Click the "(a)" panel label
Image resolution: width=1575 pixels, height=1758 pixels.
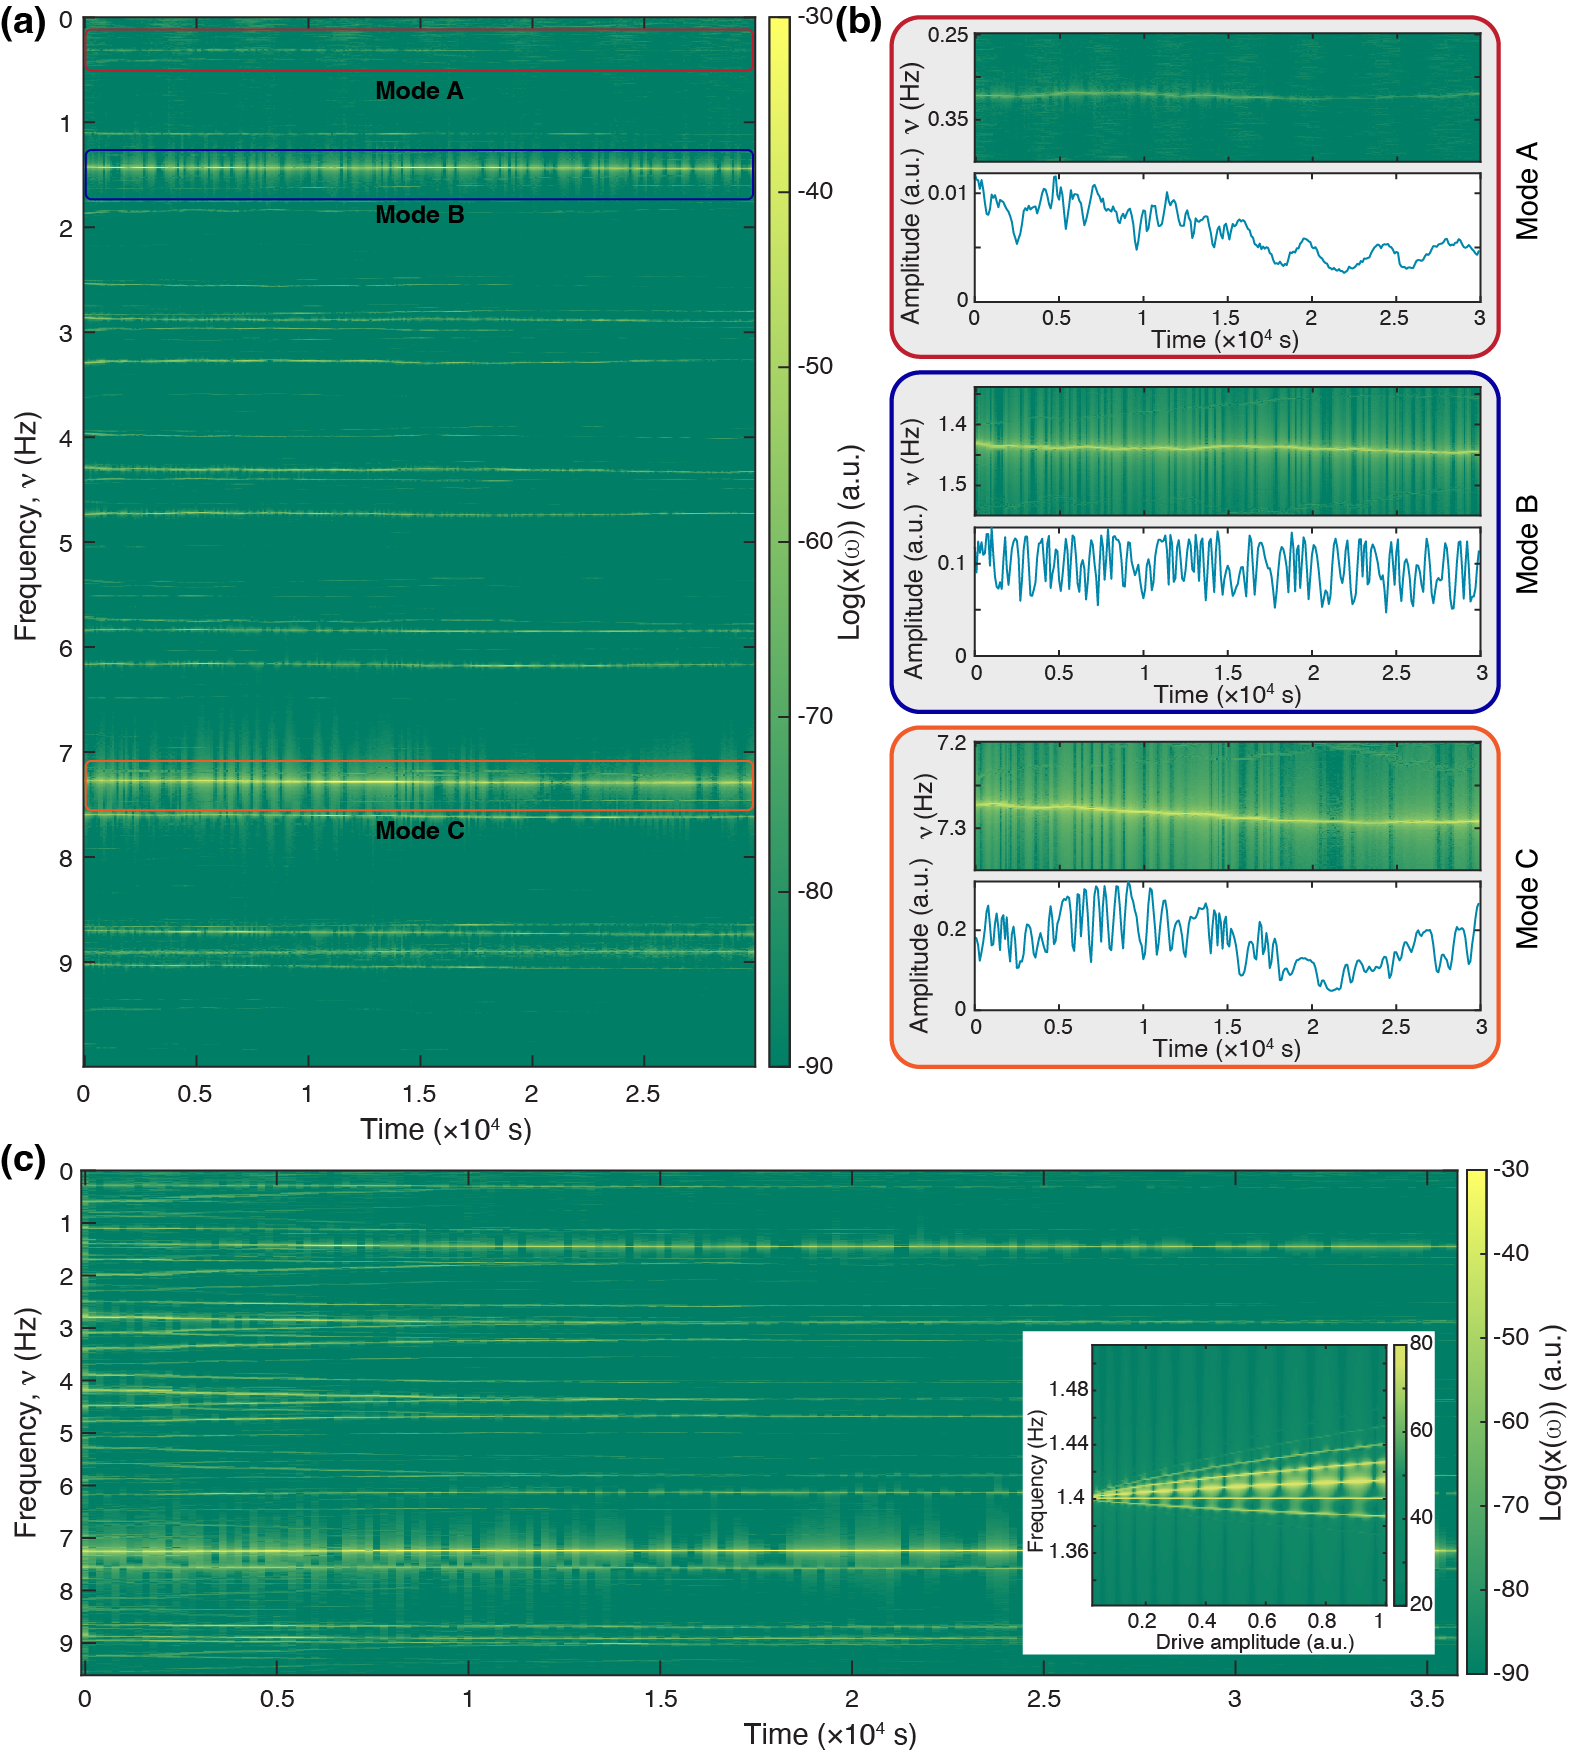(22, 22)
